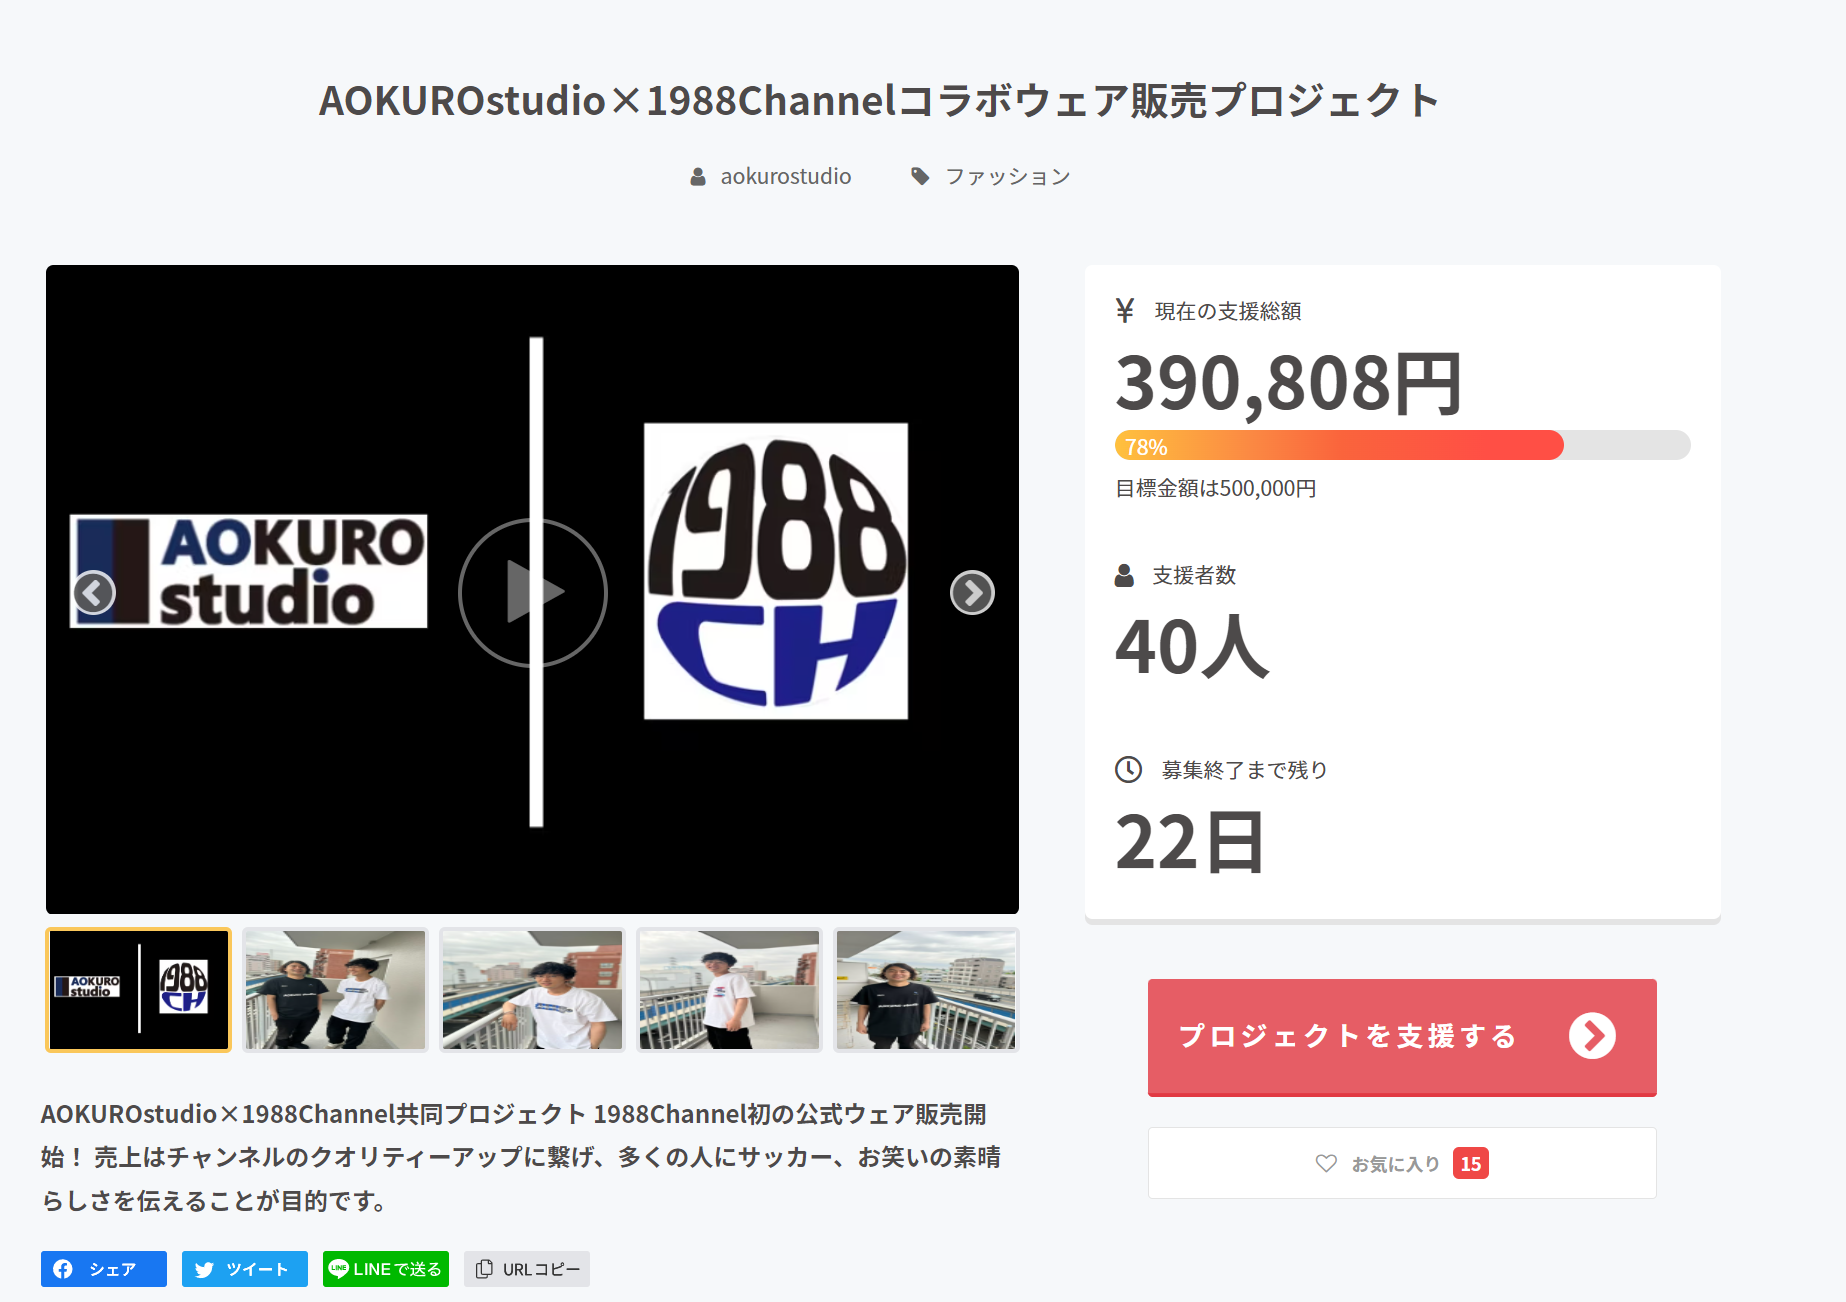The width and height of the screenshot is (1846, 1302).
Task: Copy the project URL
Action: click(x=527, y=1269)
